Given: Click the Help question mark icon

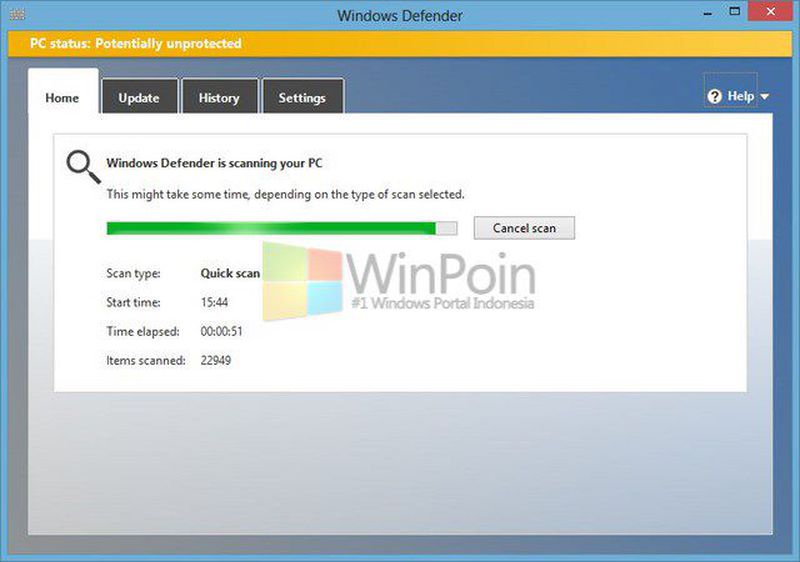Looking at the screenshot, I should [714, 96].
